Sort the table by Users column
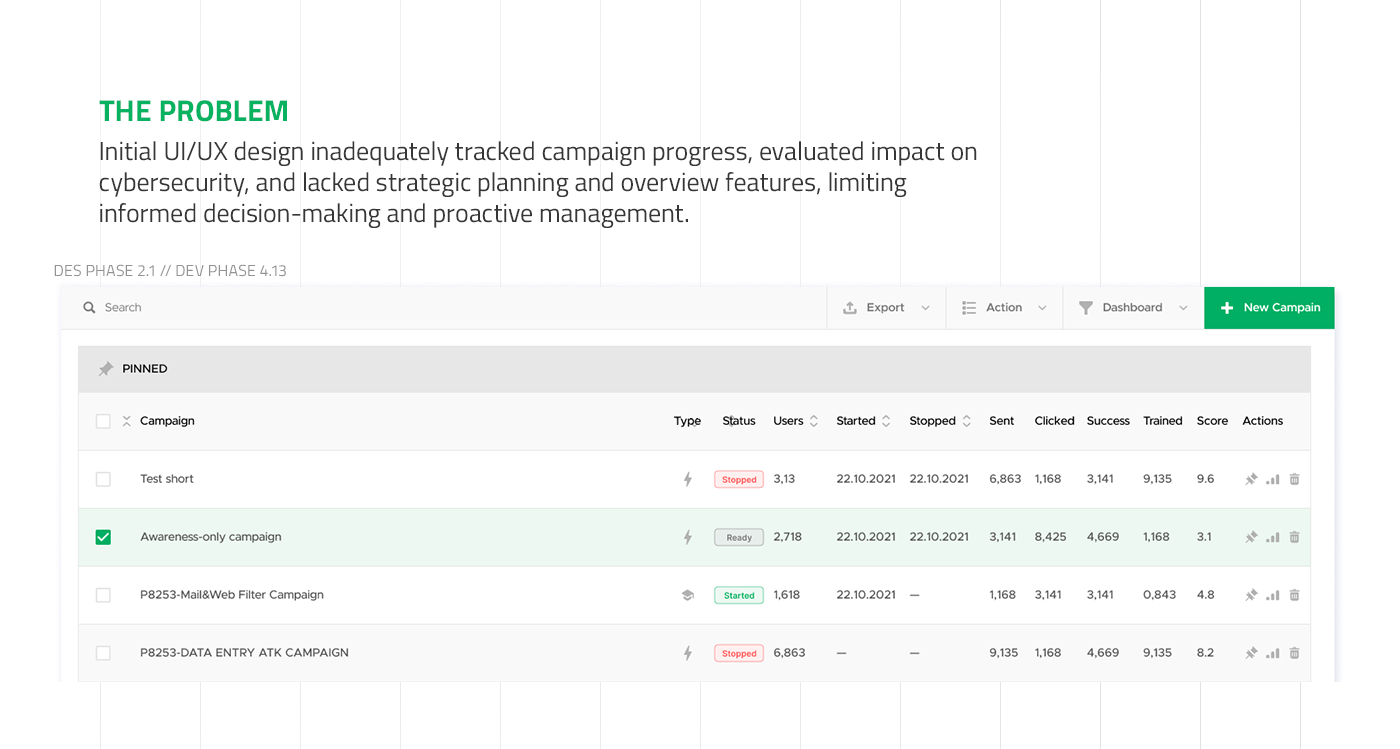The width and height of the screenshot is (1400, 749). pos(813,421)
